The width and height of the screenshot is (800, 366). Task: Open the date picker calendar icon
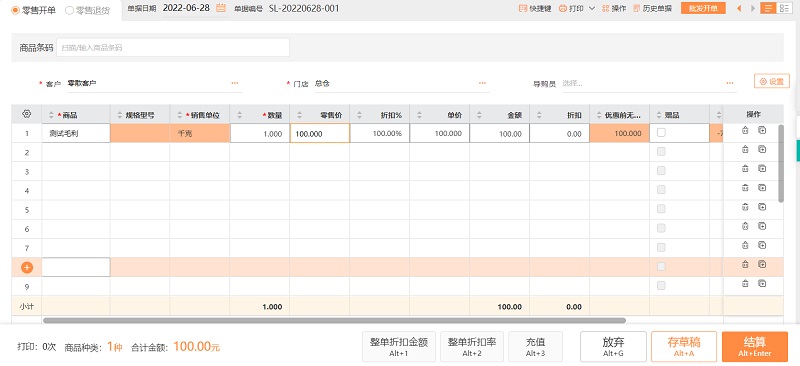point(221,8)
